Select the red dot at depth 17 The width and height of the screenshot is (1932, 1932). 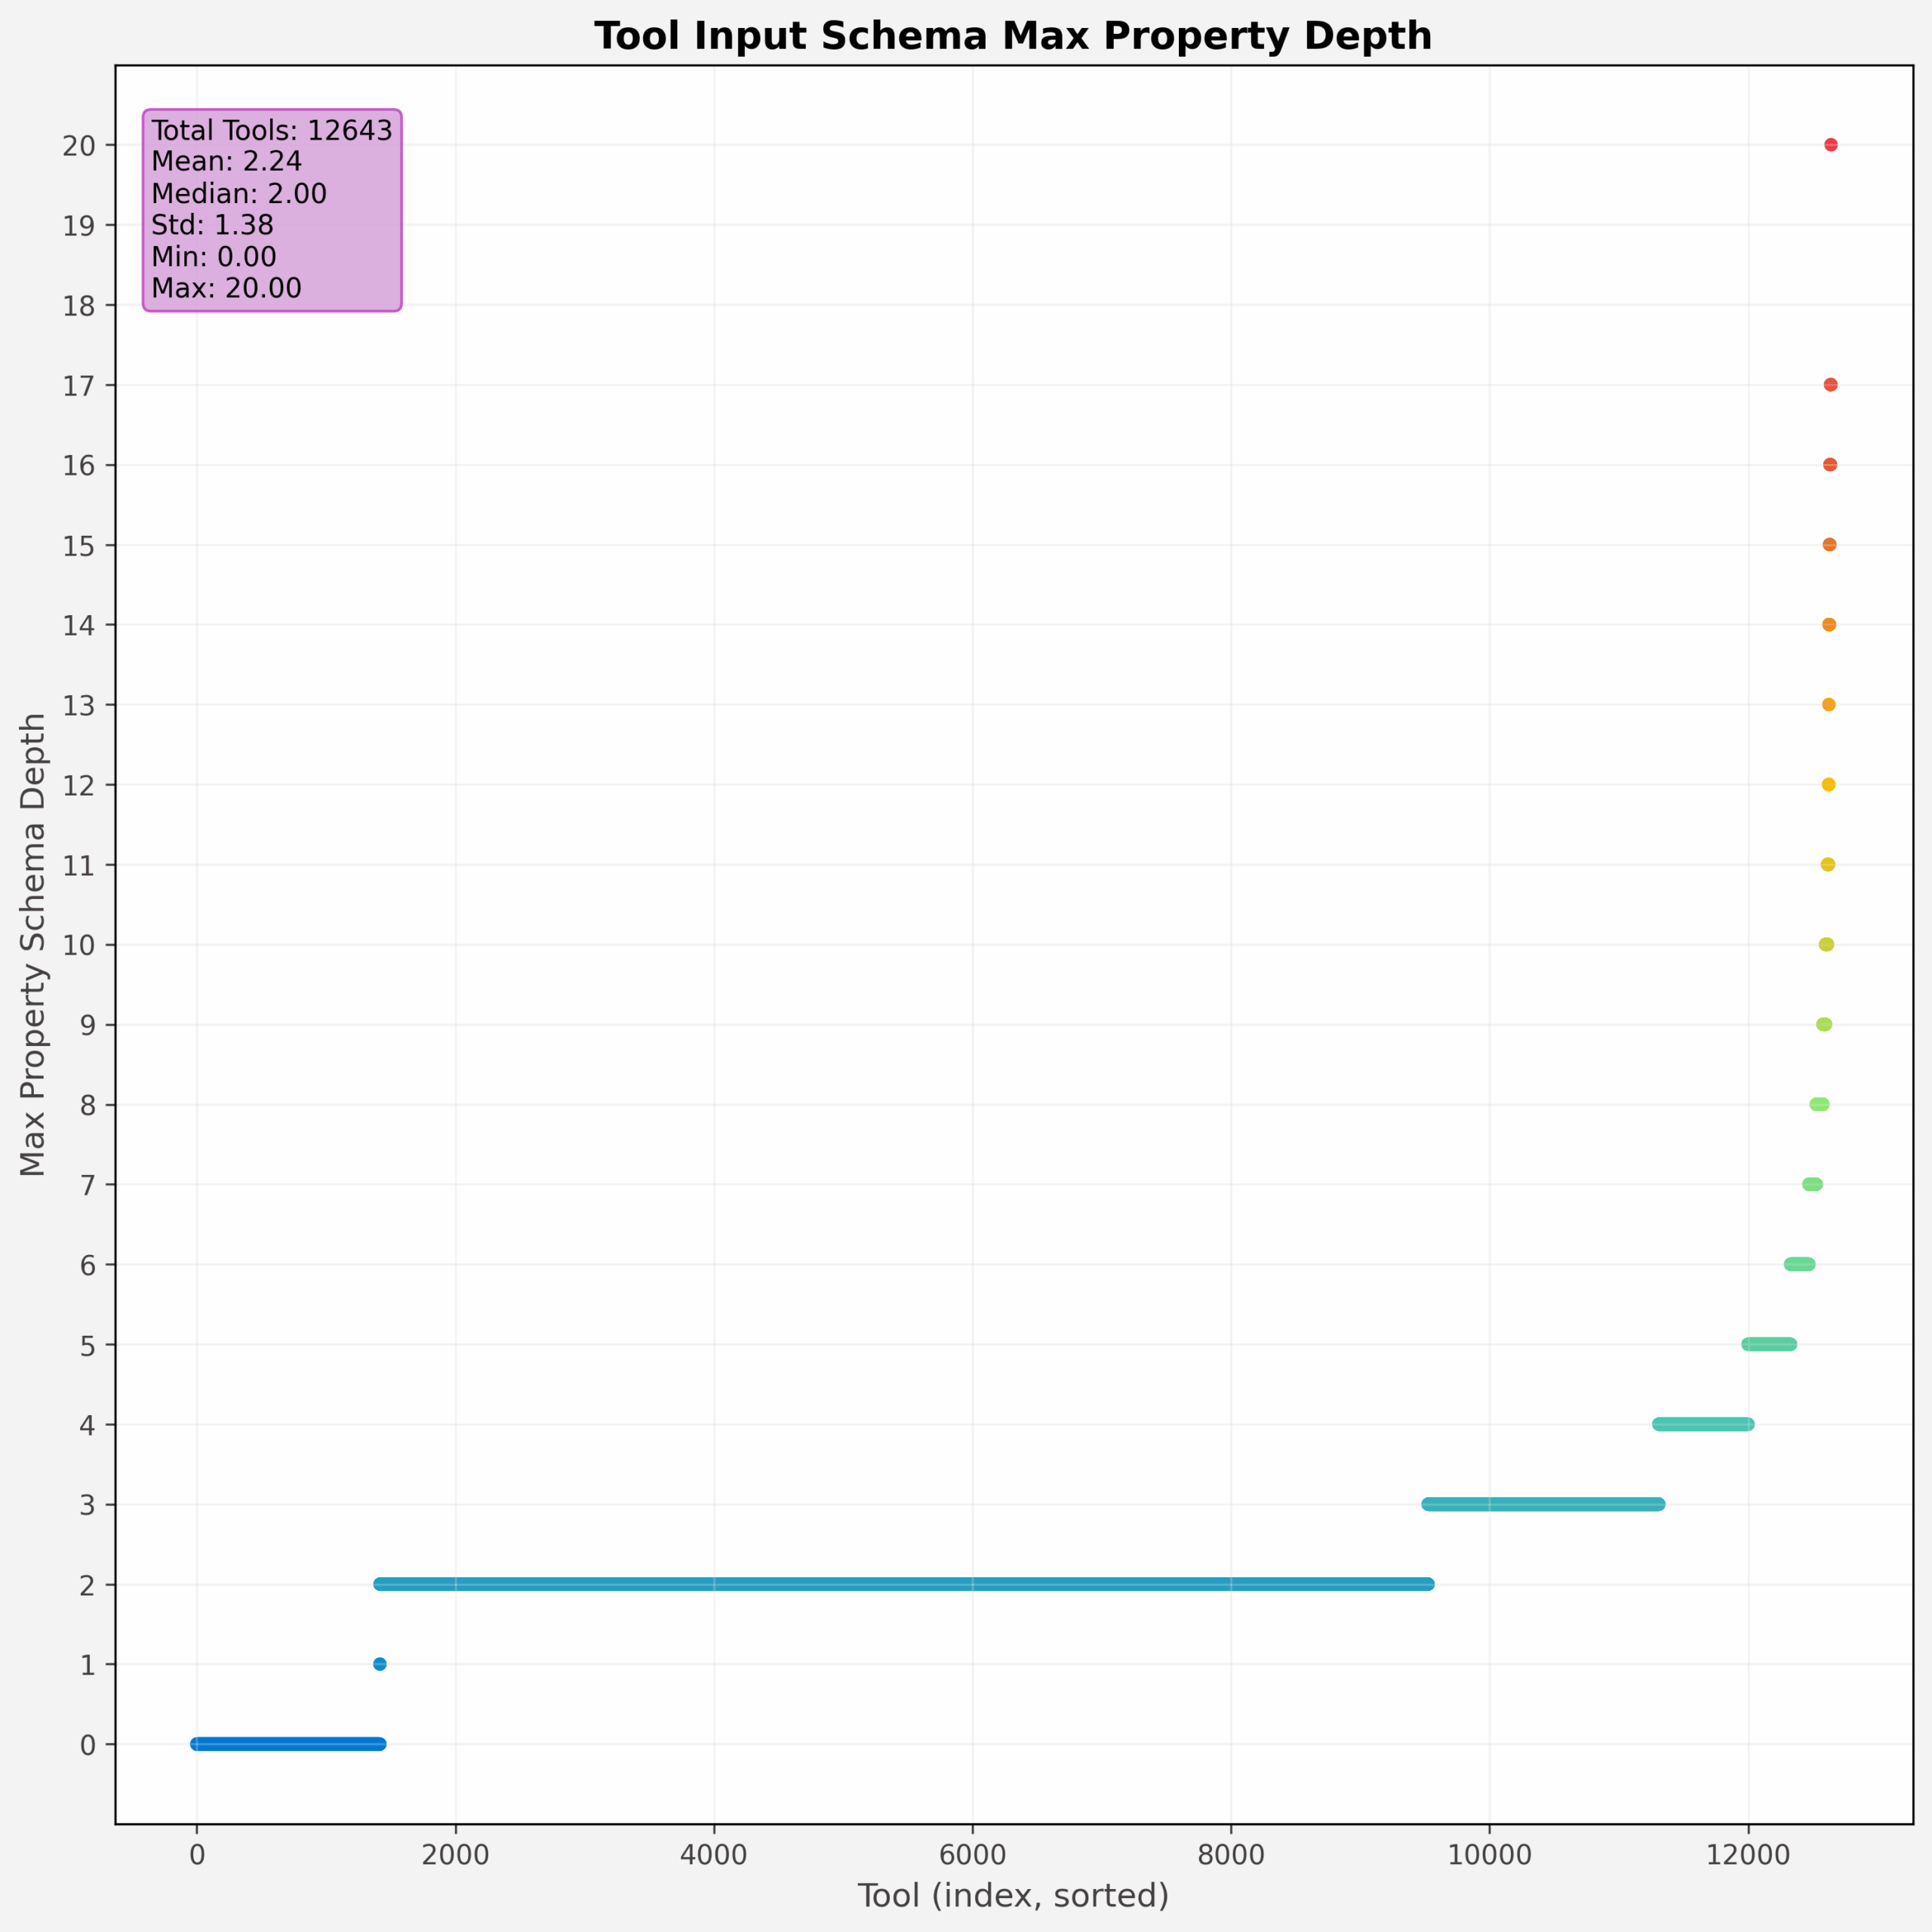coord(1831,383)
